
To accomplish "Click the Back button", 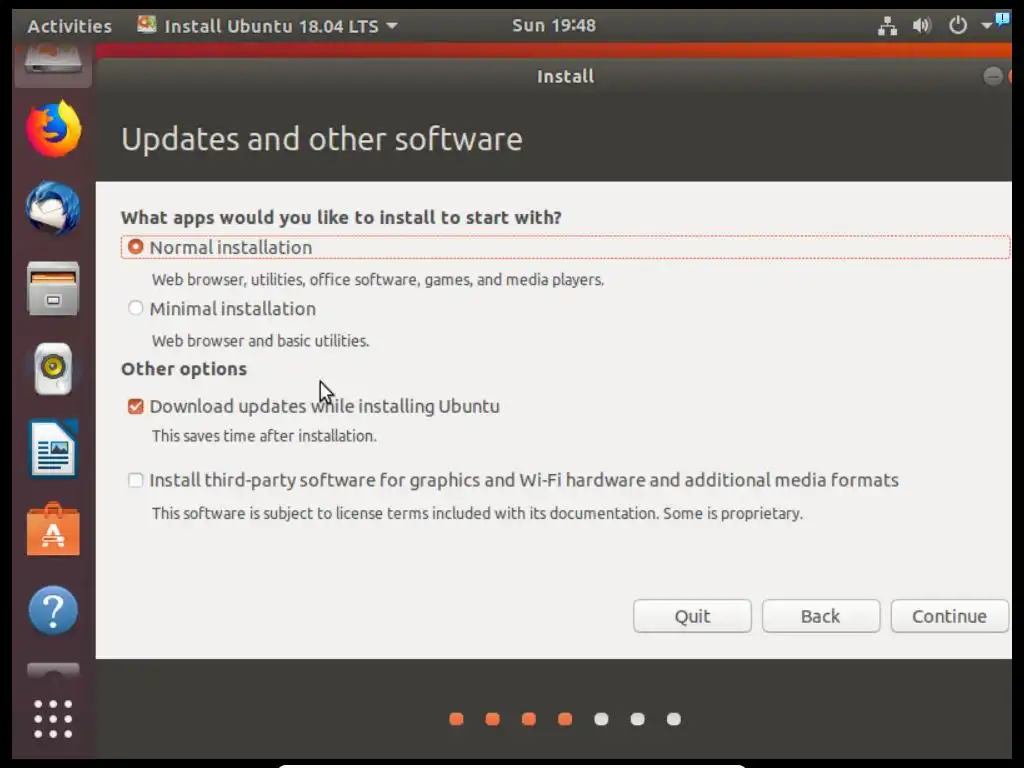I will pyautogui.click(x=821, y=616).
